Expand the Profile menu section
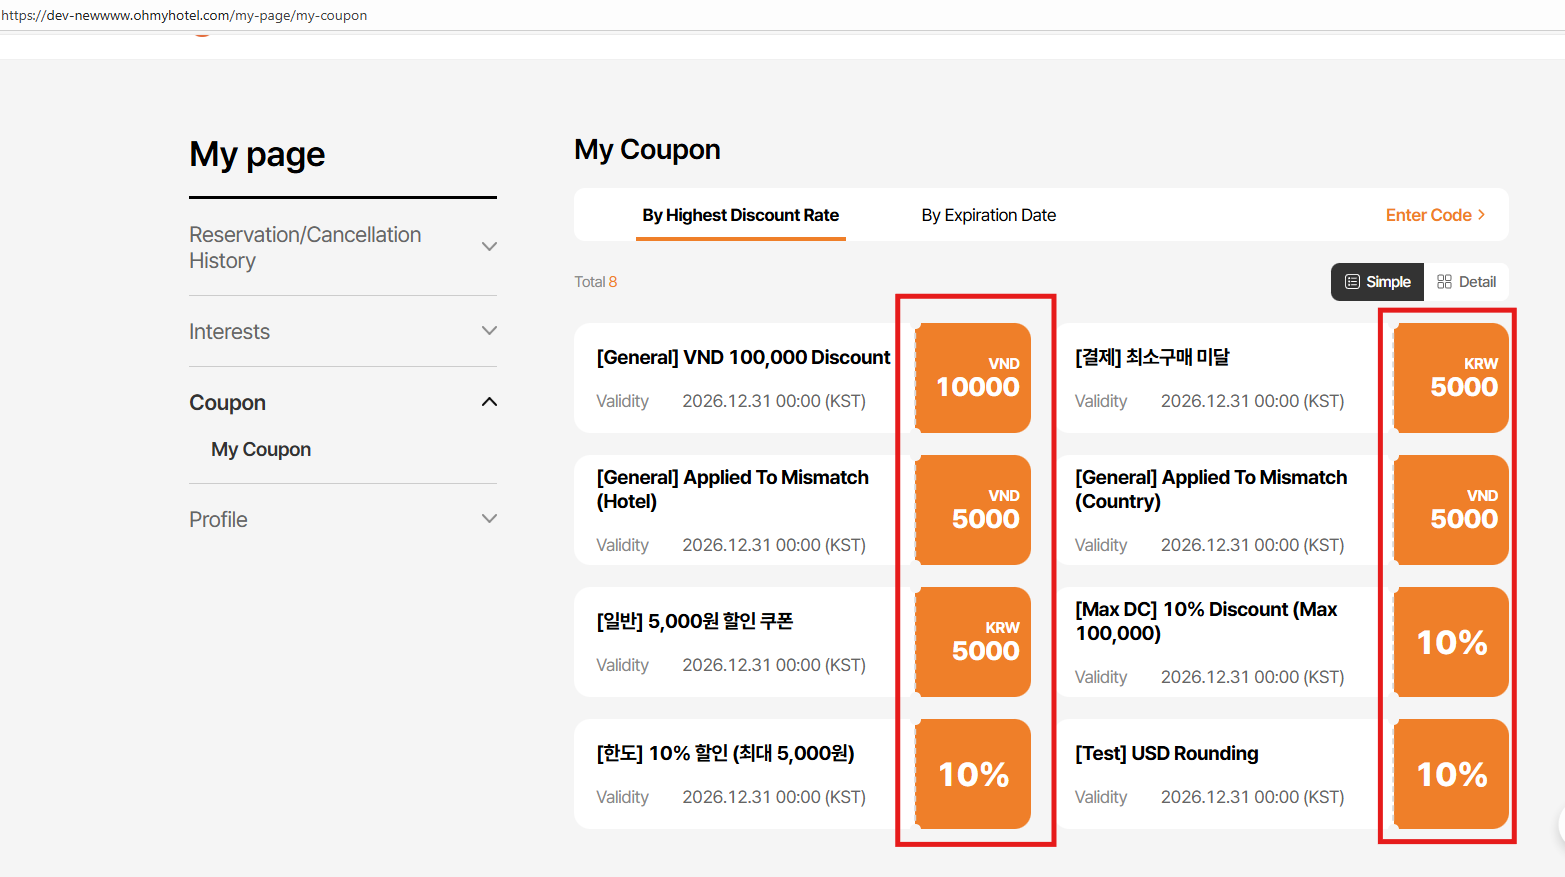This screenshot has width=1565, height=877. click(489, 519)
